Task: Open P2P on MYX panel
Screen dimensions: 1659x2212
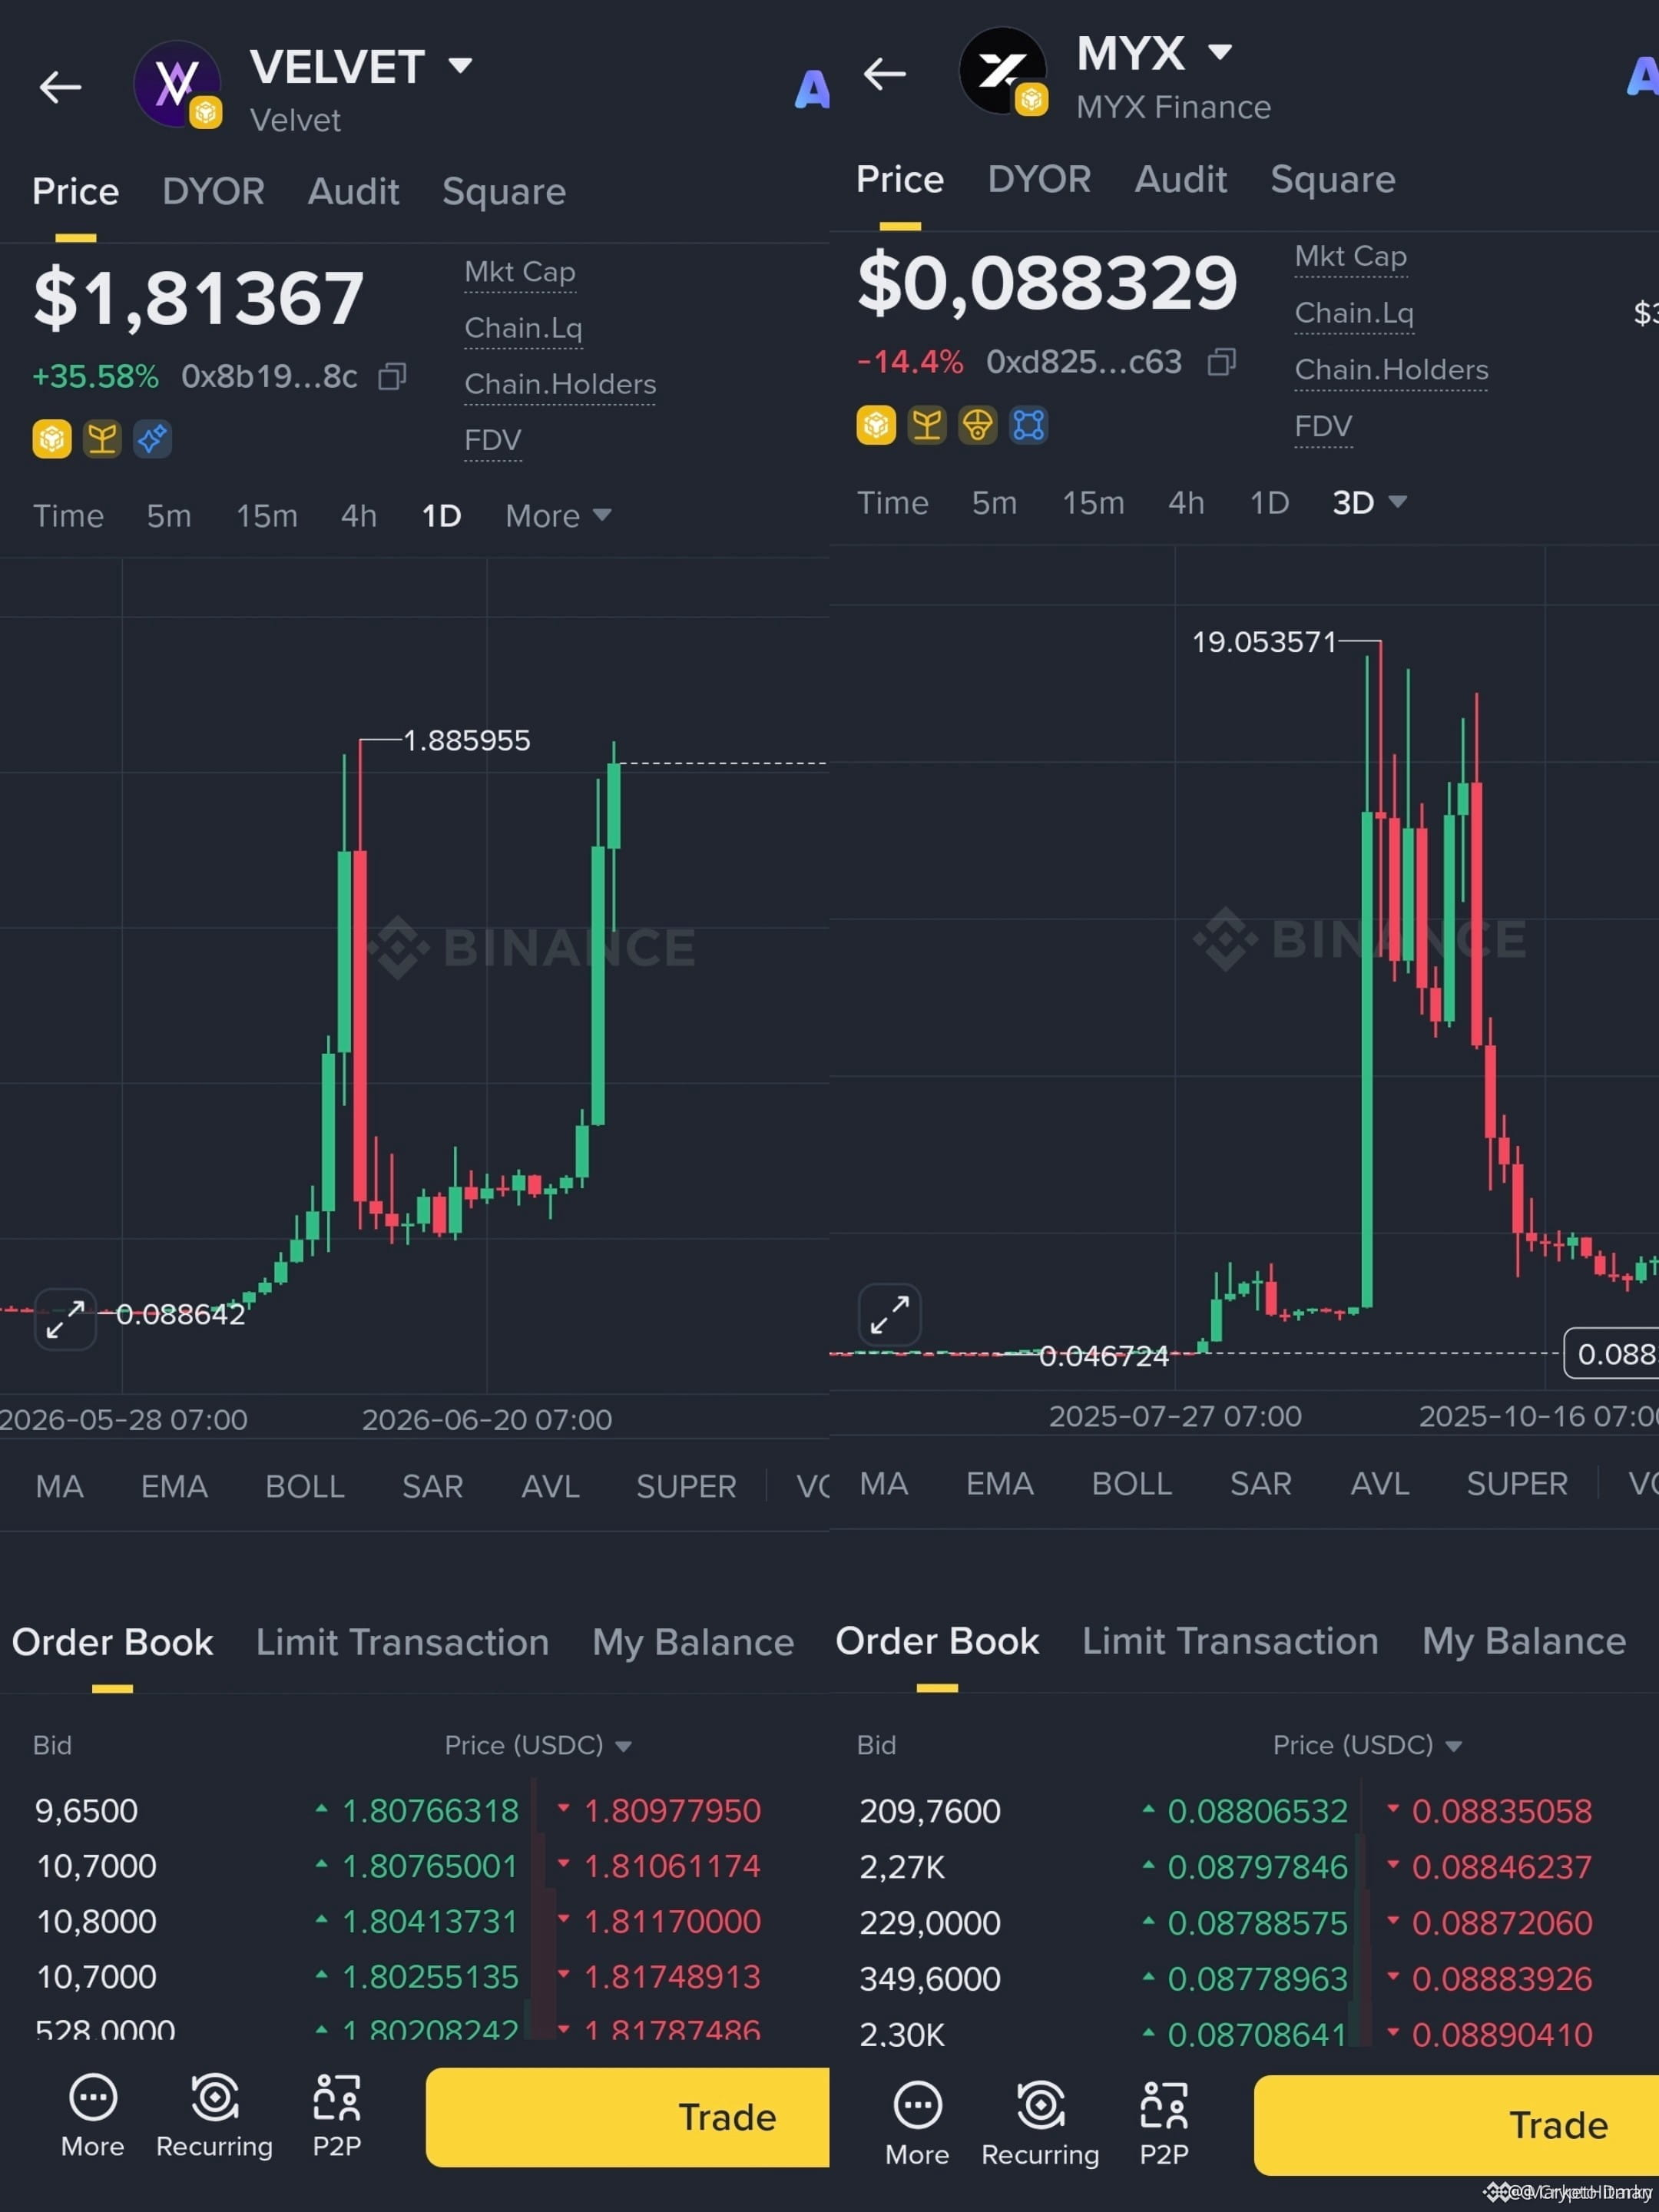Action: [1164, 2123]
